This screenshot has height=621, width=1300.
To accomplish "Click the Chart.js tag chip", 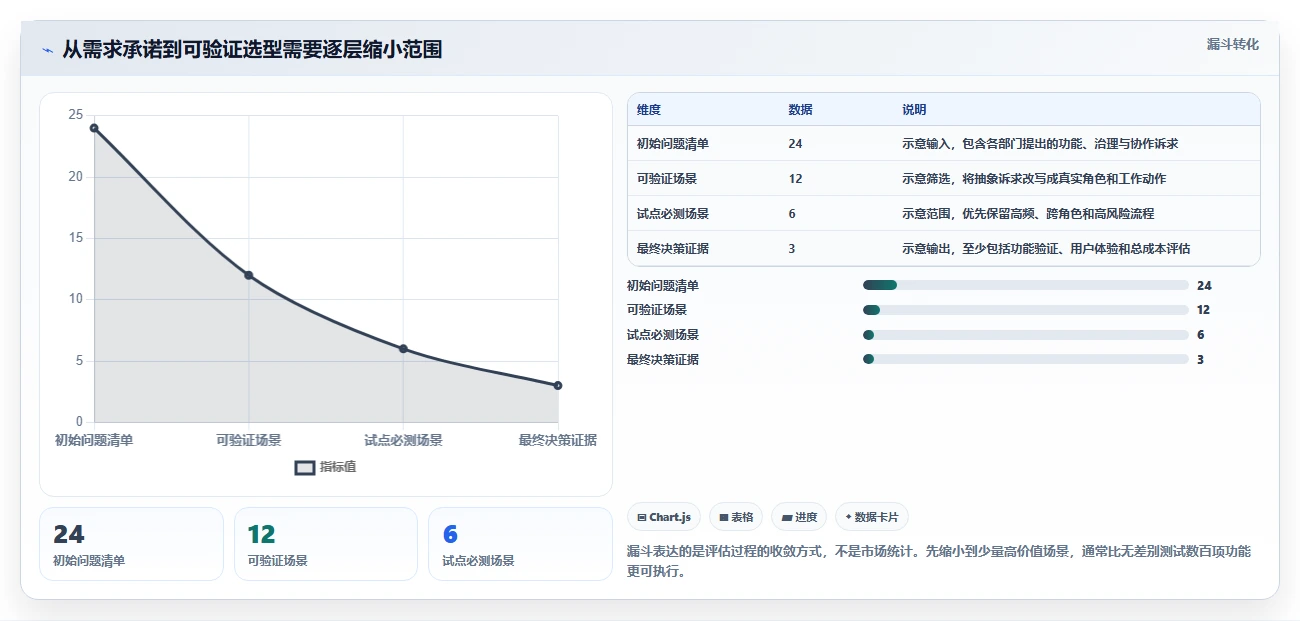I will click(x=664, y=517).
